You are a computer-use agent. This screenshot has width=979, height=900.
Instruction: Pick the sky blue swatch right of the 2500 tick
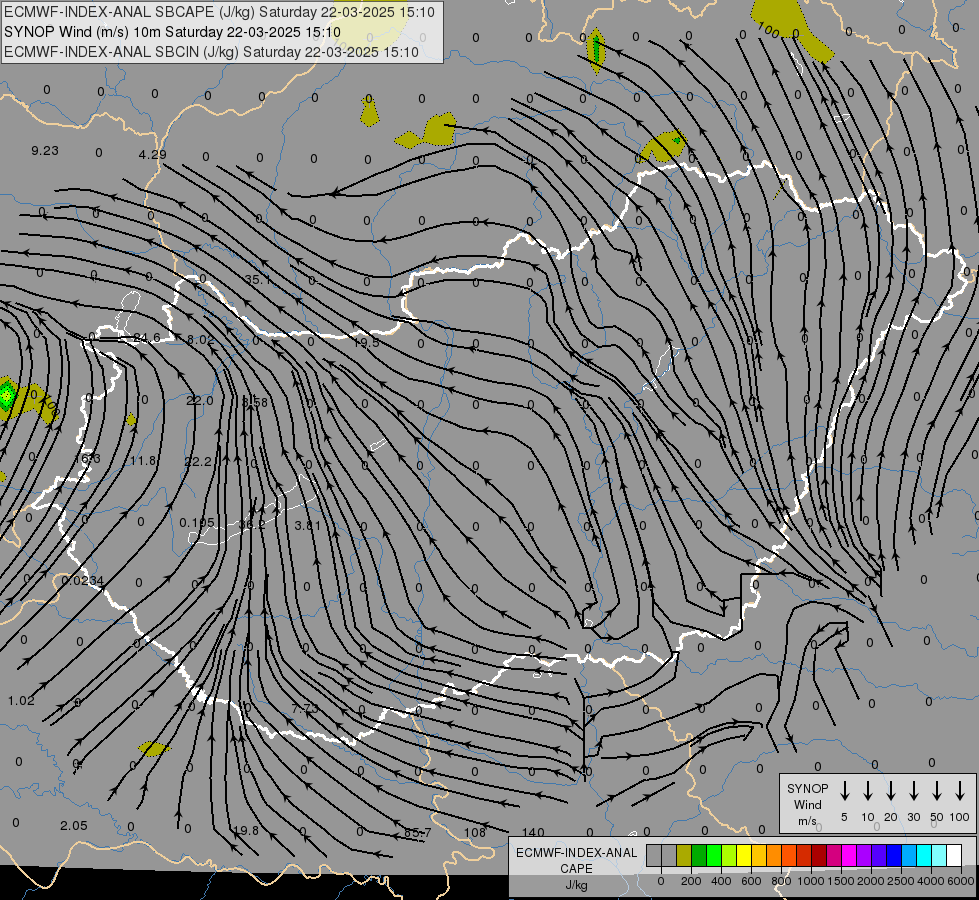[909, 856]
